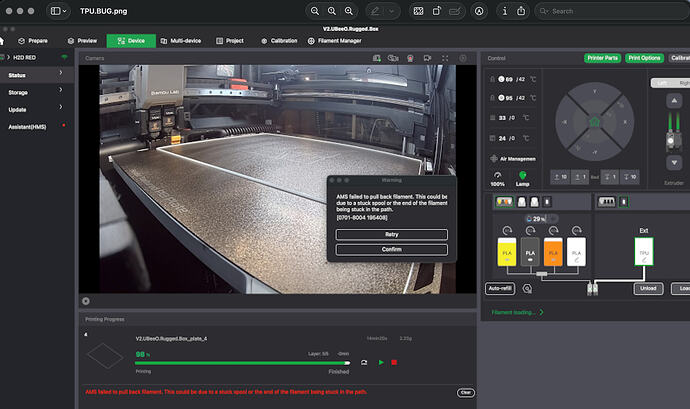
Task: Open Preview info inspector icon
Action: 505,11
